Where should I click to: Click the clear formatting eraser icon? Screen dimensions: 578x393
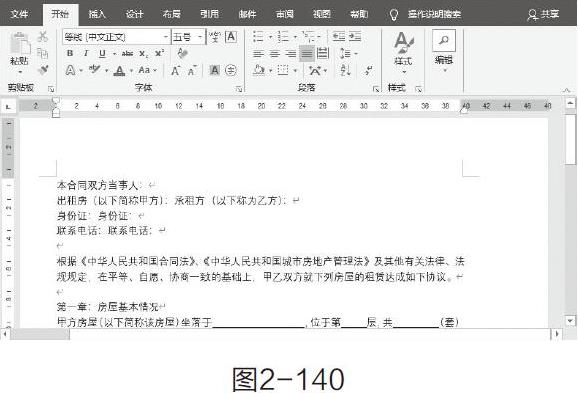(182, 53)
